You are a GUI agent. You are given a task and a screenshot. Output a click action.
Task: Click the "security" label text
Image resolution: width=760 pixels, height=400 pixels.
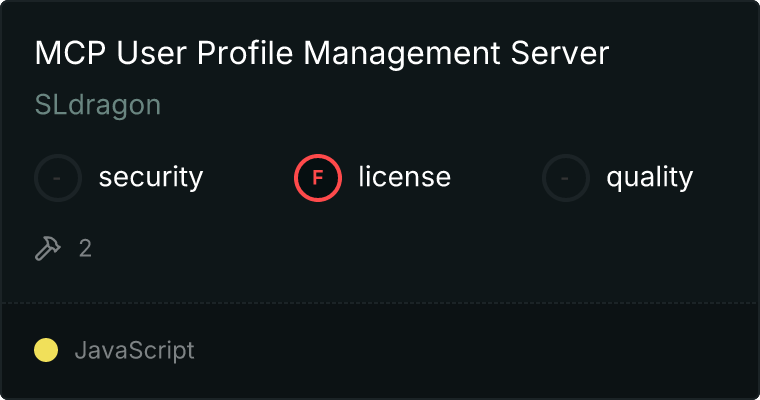(151, 178)
